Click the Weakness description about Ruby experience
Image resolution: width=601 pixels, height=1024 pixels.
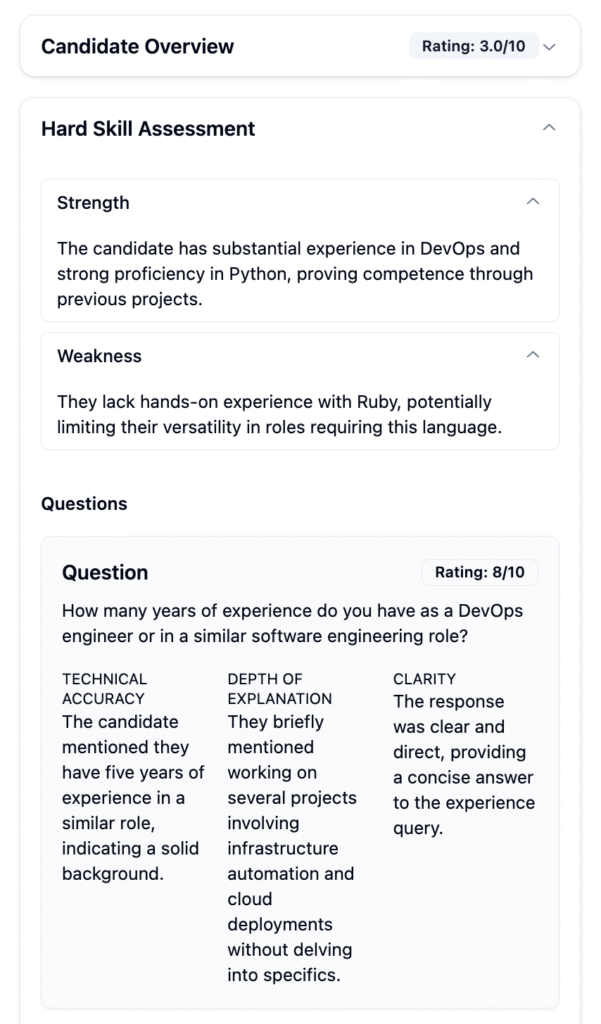[x=280, y=415]
